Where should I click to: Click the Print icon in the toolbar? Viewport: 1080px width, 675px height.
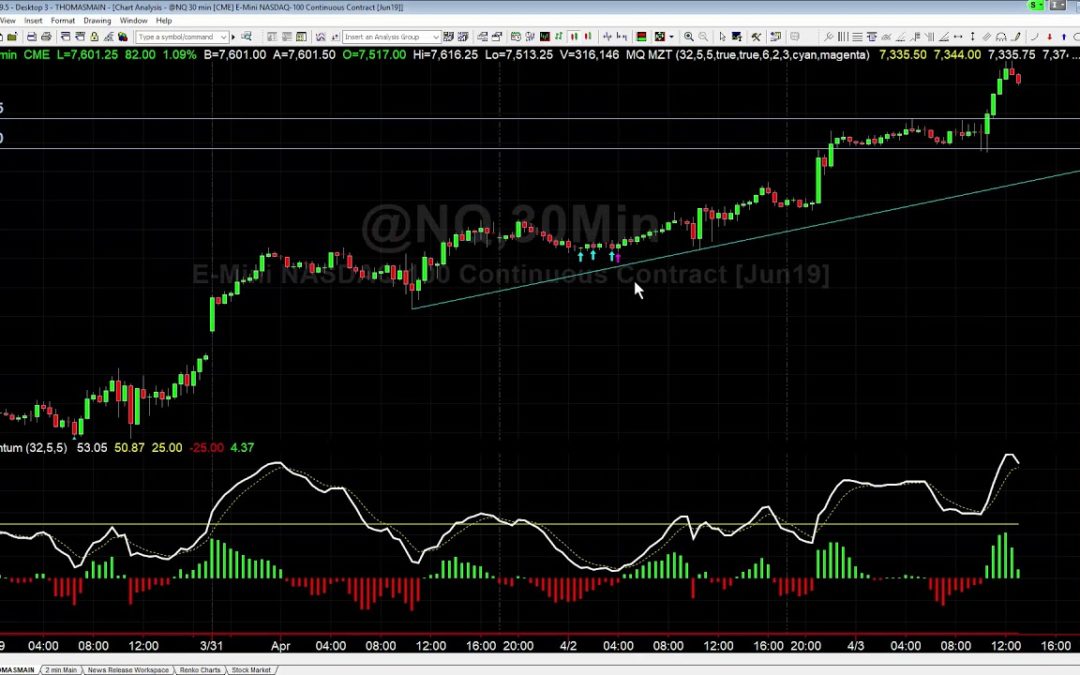47,37
